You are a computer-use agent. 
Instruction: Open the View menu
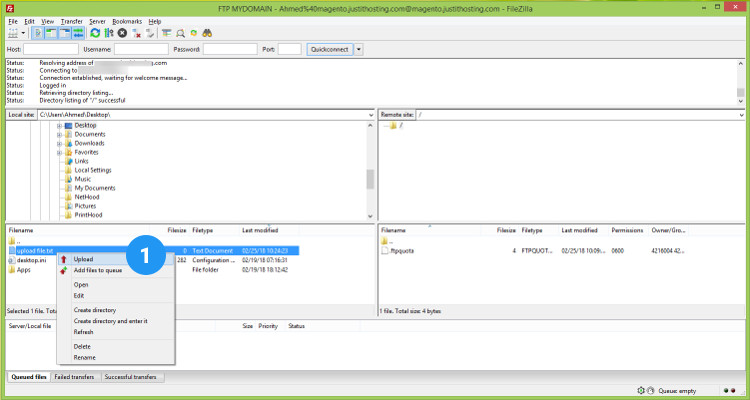point(47,22)
